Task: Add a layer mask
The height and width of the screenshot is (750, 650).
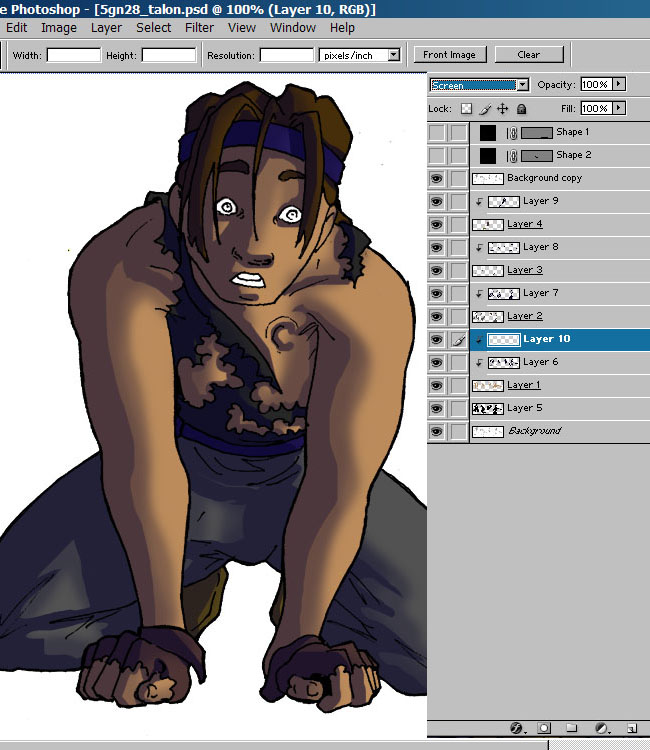Action: (544, 728)
